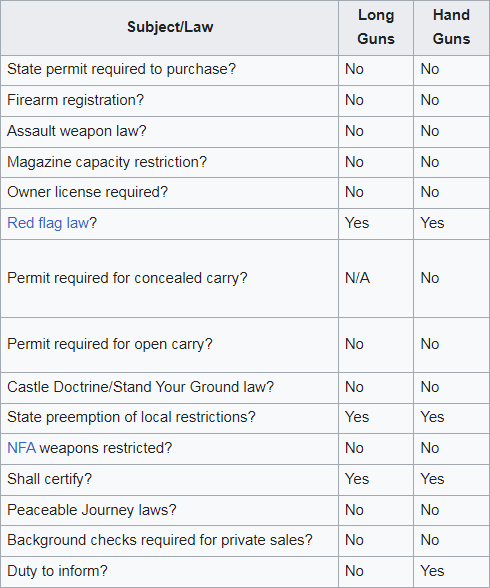This screenshot has width=490, height=588.
Task: Select the Firearm registration row label
Action: [75, 100]
